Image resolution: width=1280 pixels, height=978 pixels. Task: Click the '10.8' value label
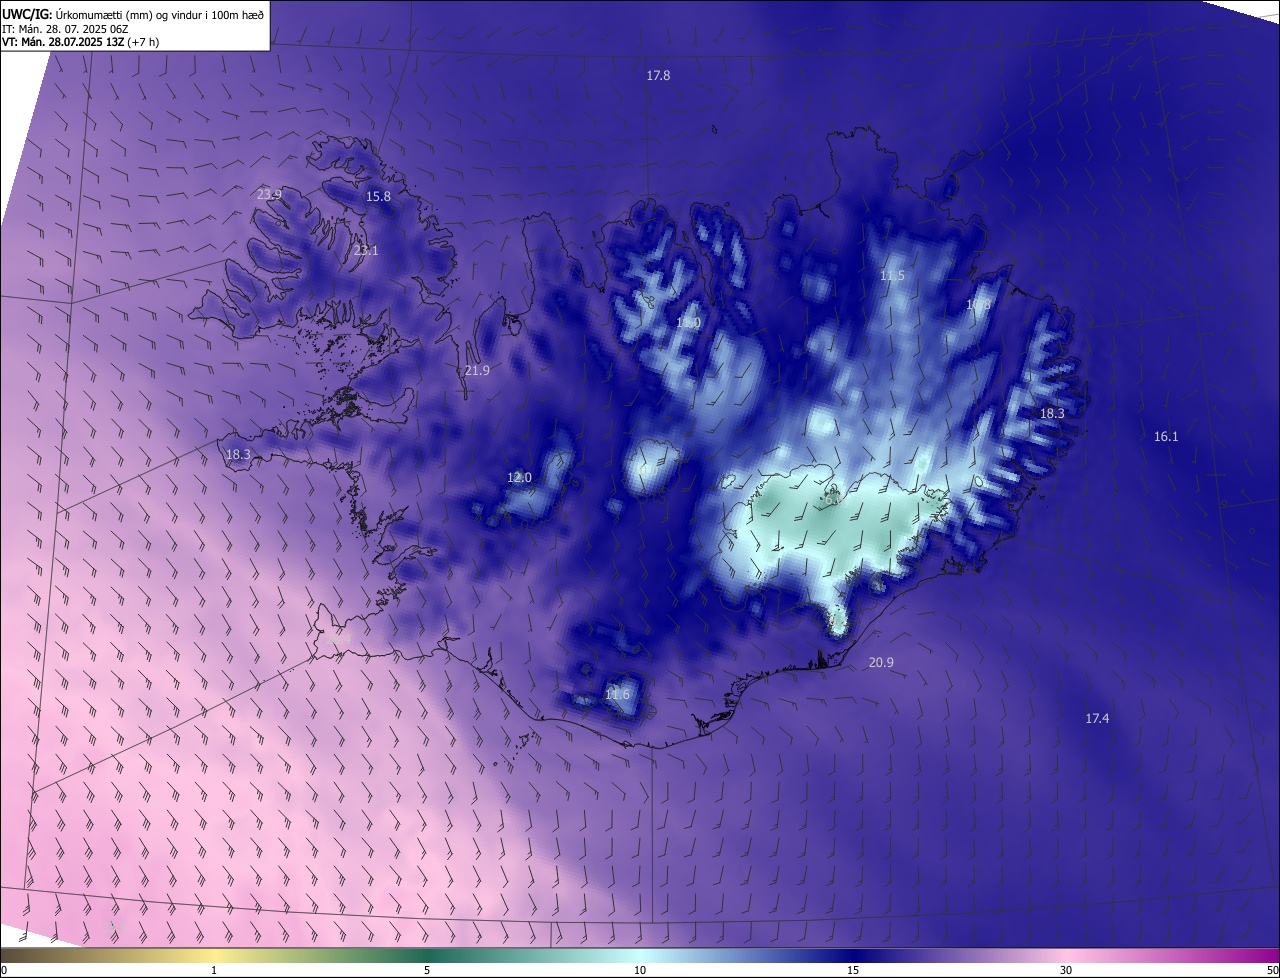(978, 305)
